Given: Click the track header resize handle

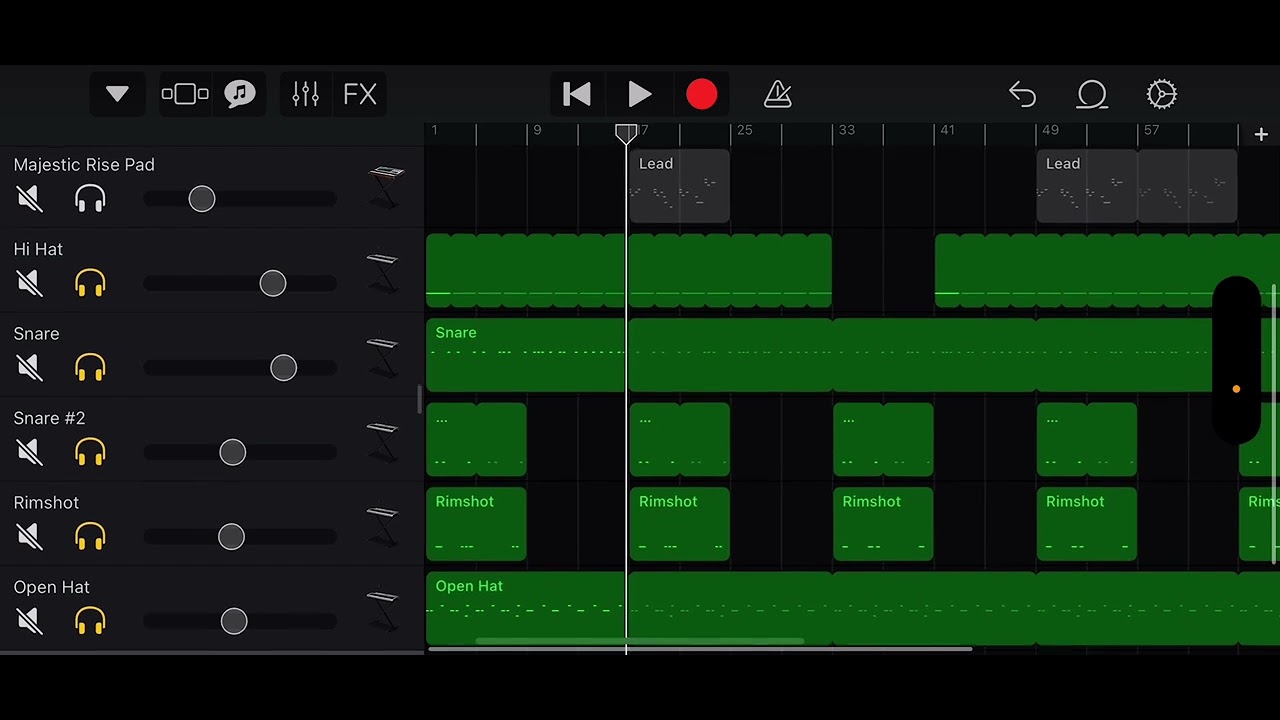Looking at the screenshot, I should [x=420, y=399].
